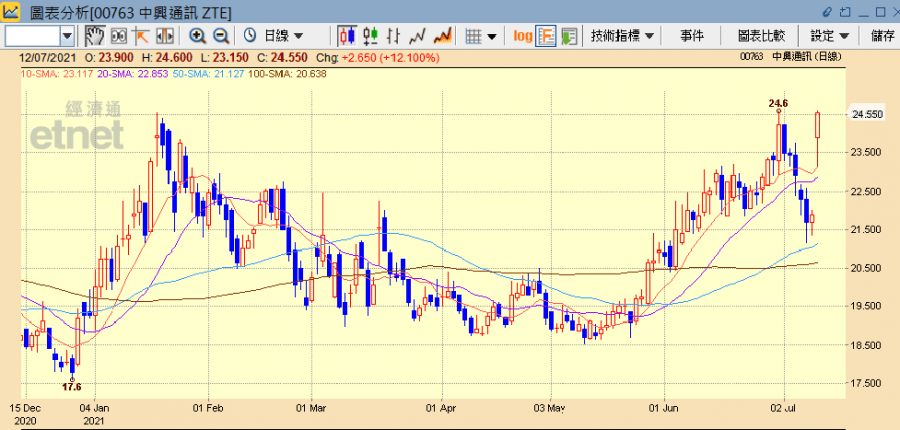Screen dimensions: 900x430
Task: Open the stock code combo box
Action: 67,36
